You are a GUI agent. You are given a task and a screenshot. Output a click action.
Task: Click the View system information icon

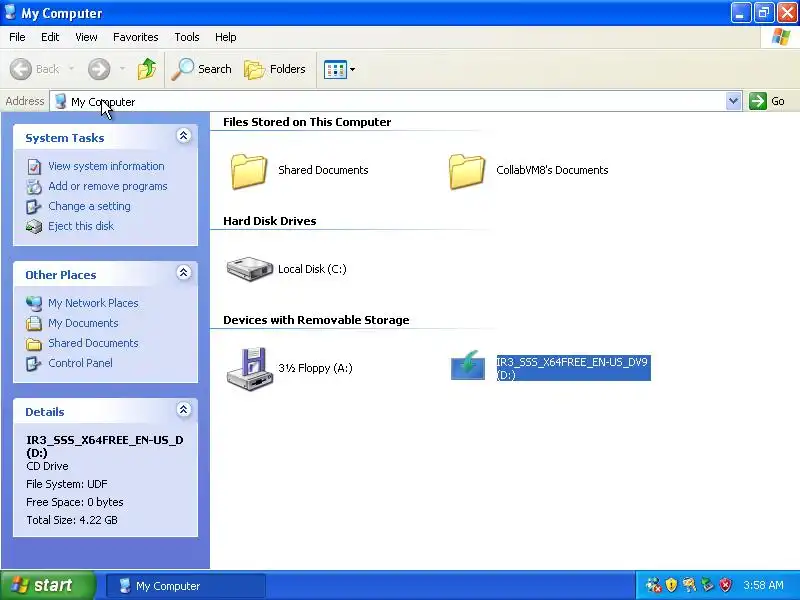point(34,167)
